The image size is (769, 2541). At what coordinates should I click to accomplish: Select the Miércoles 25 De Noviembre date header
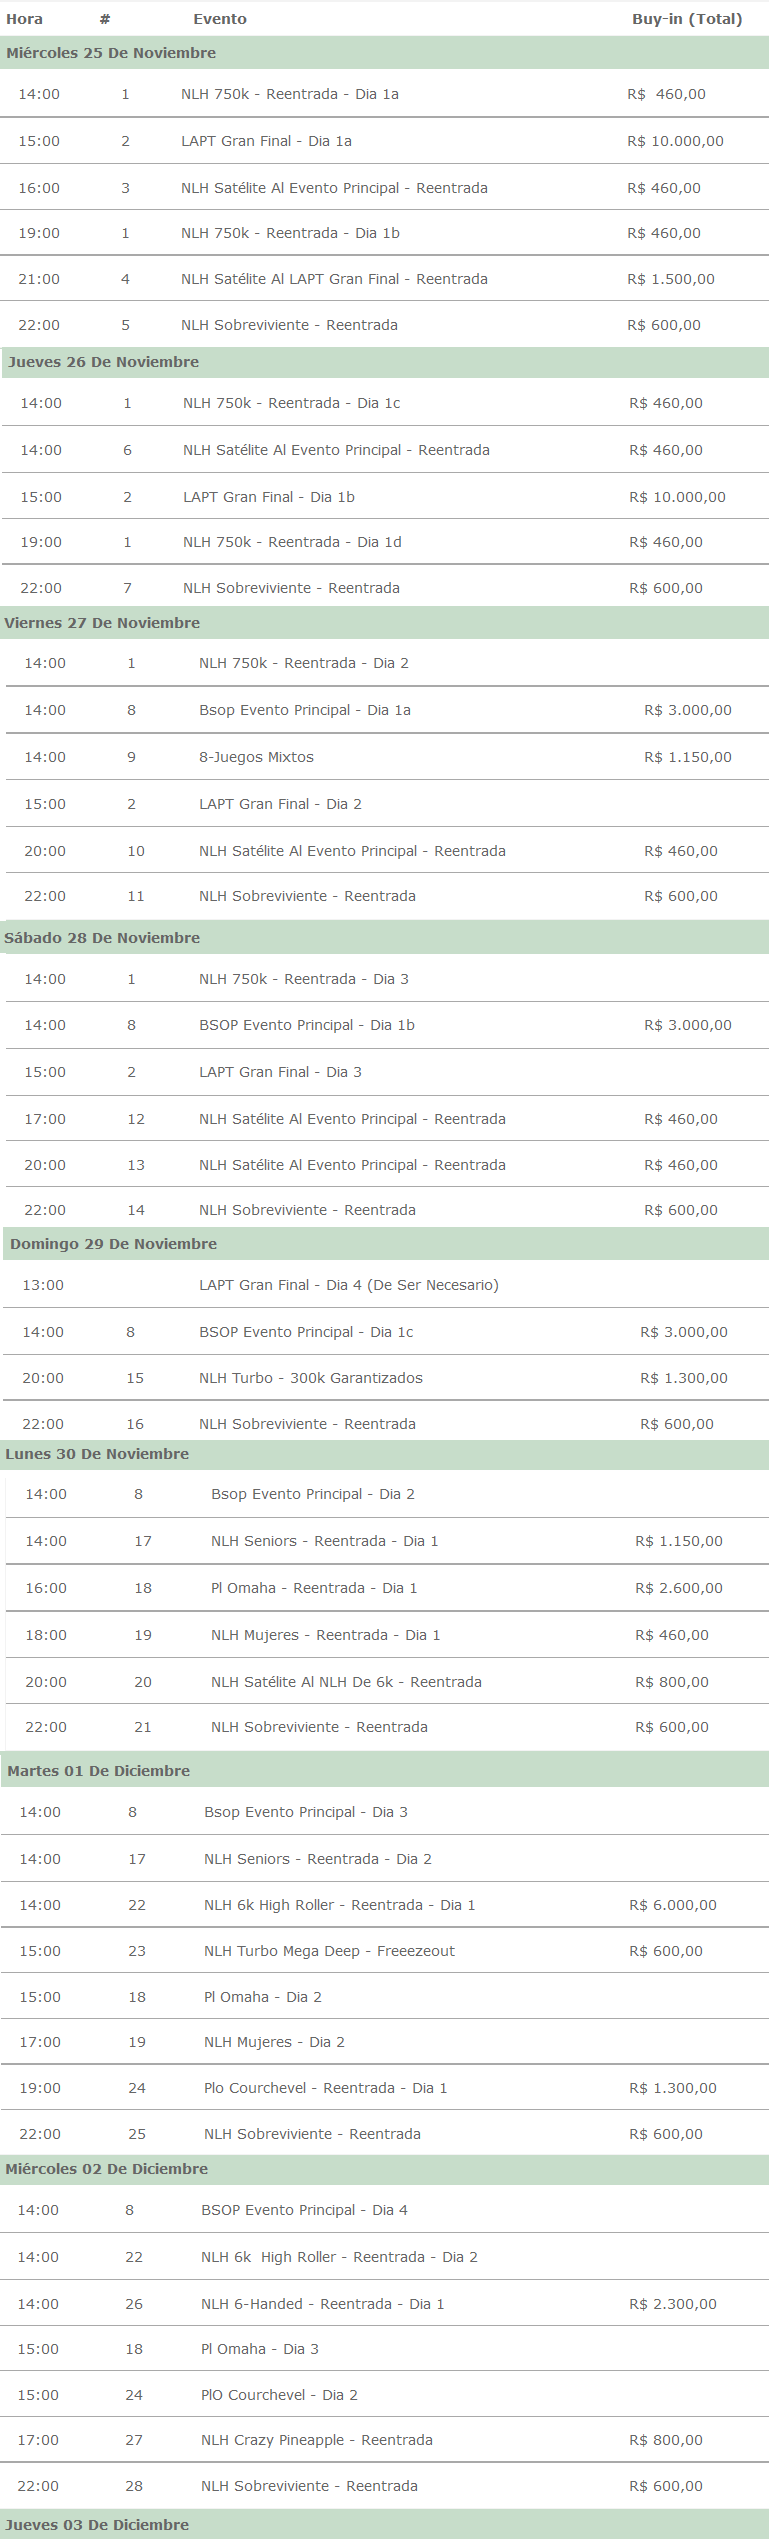click(111, 53)
